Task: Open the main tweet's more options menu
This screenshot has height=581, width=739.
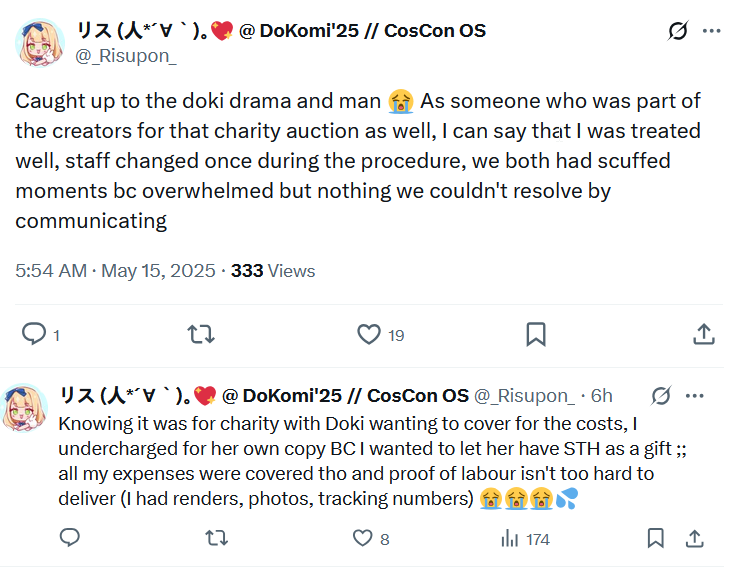Action: tap(711, 31)
